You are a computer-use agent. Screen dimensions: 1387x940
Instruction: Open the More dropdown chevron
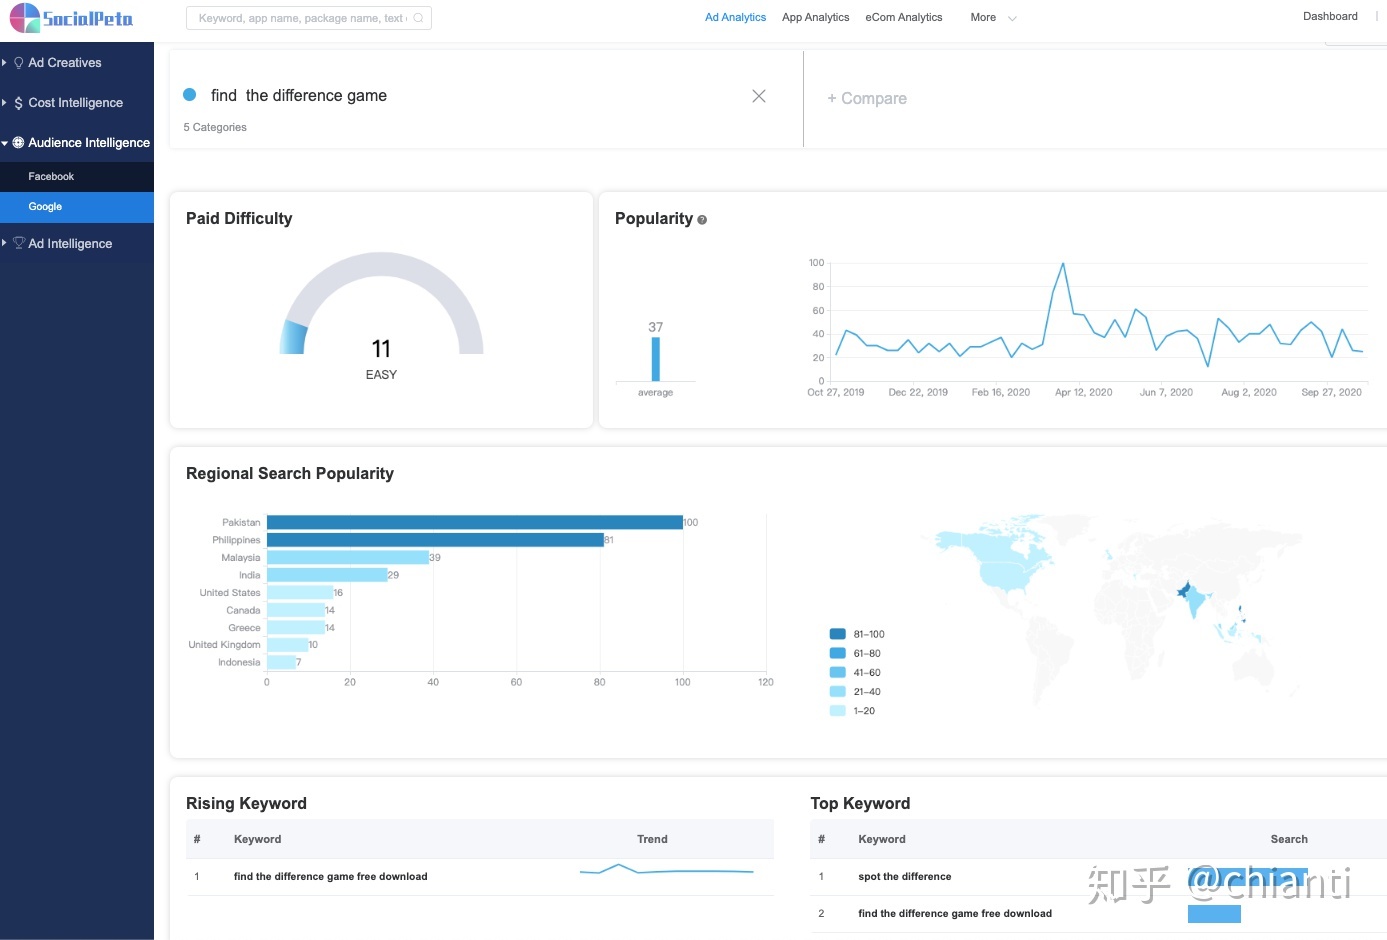1012,18
